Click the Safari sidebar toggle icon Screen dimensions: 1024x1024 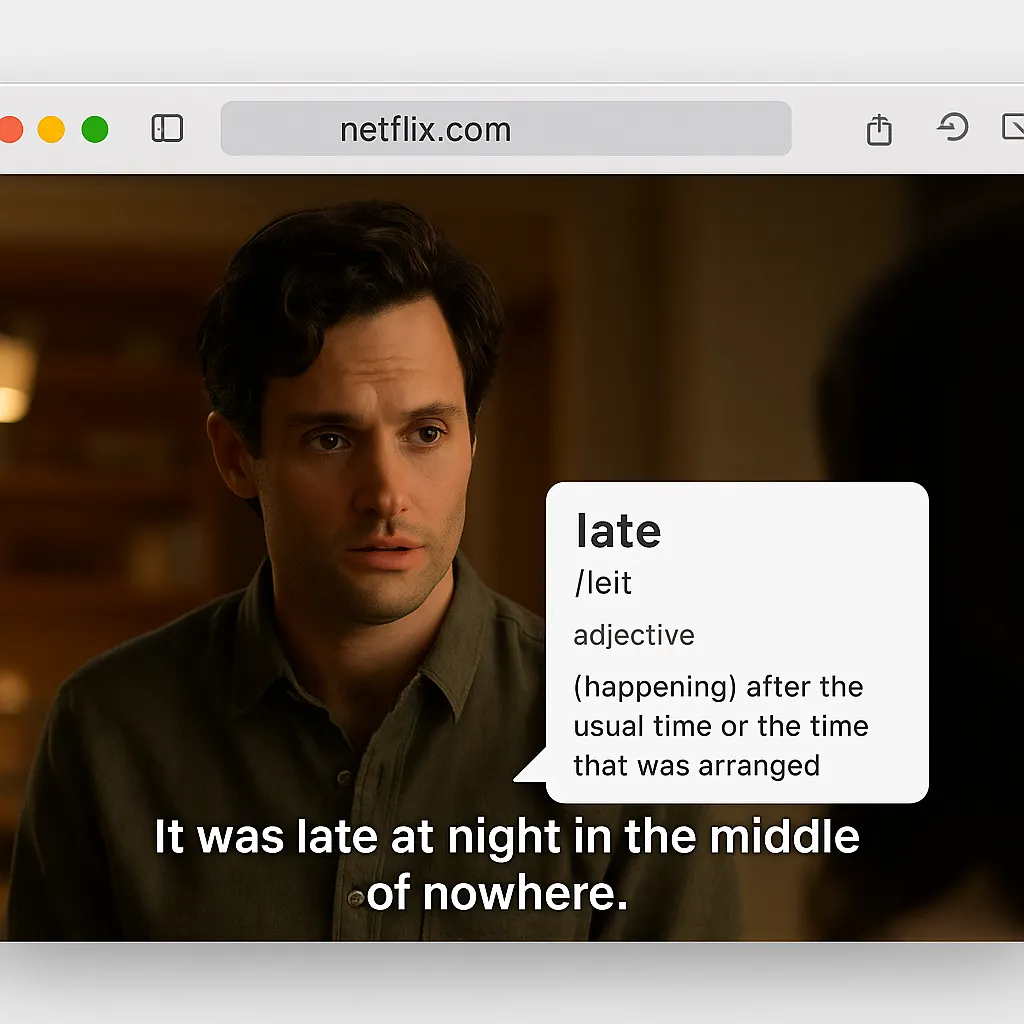click(x=168, y=128)
